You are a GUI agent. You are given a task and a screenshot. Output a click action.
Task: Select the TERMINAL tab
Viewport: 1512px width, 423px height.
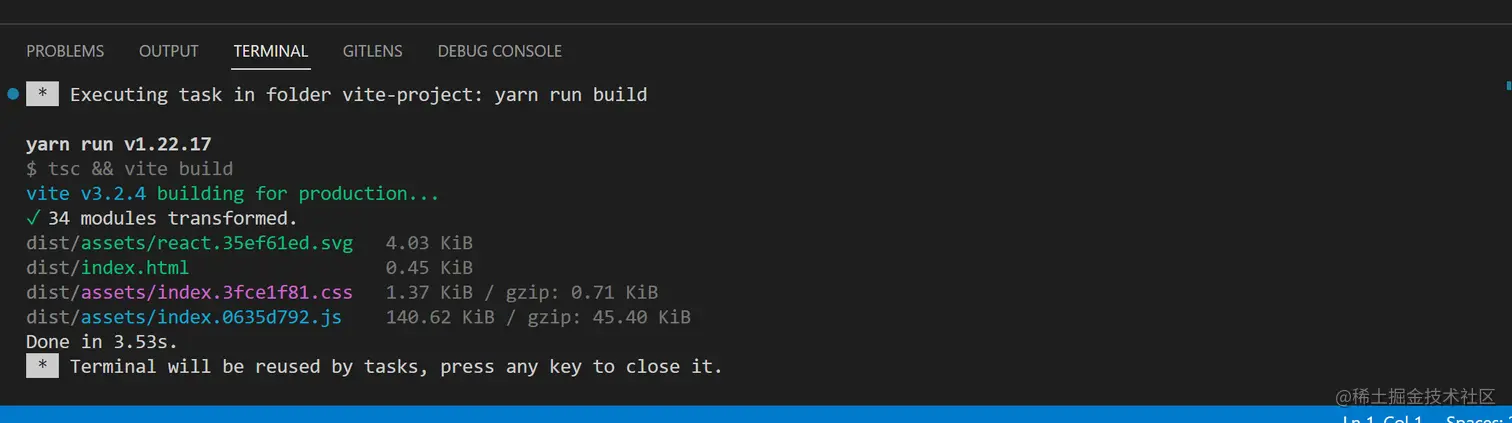click(271, 51)
